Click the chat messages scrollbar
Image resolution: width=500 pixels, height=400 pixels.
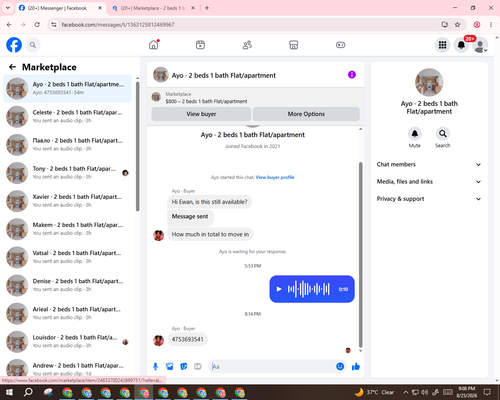360,255
